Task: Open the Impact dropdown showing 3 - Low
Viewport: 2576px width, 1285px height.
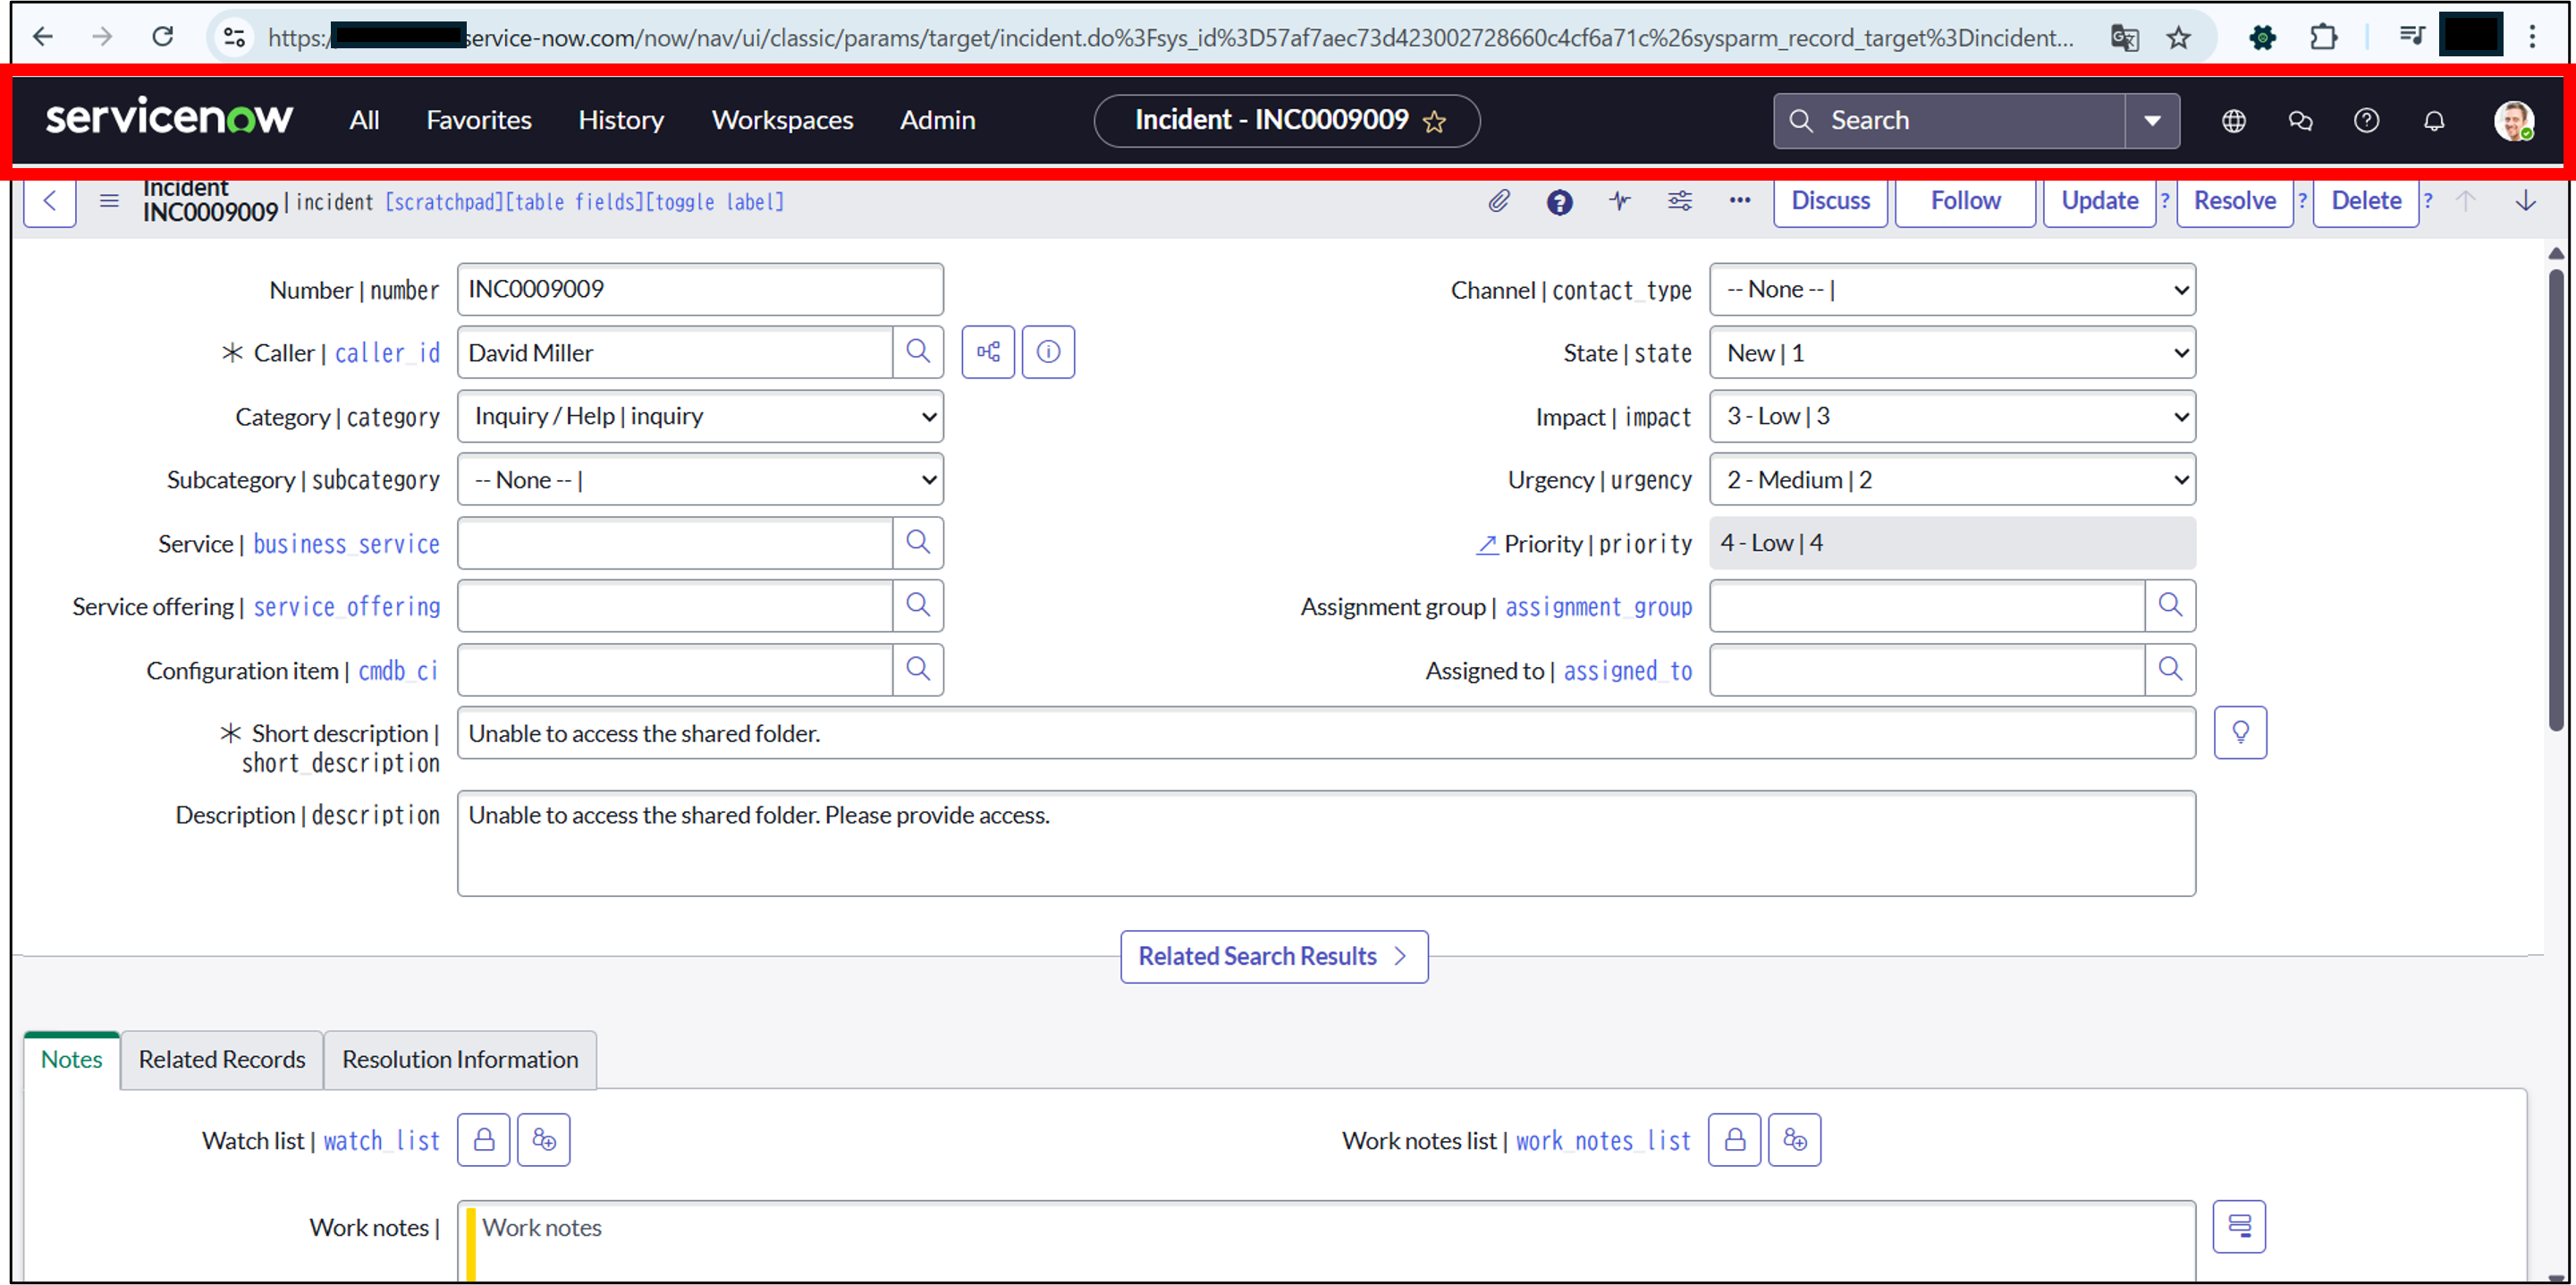Action: click(x=1952, y=416)
